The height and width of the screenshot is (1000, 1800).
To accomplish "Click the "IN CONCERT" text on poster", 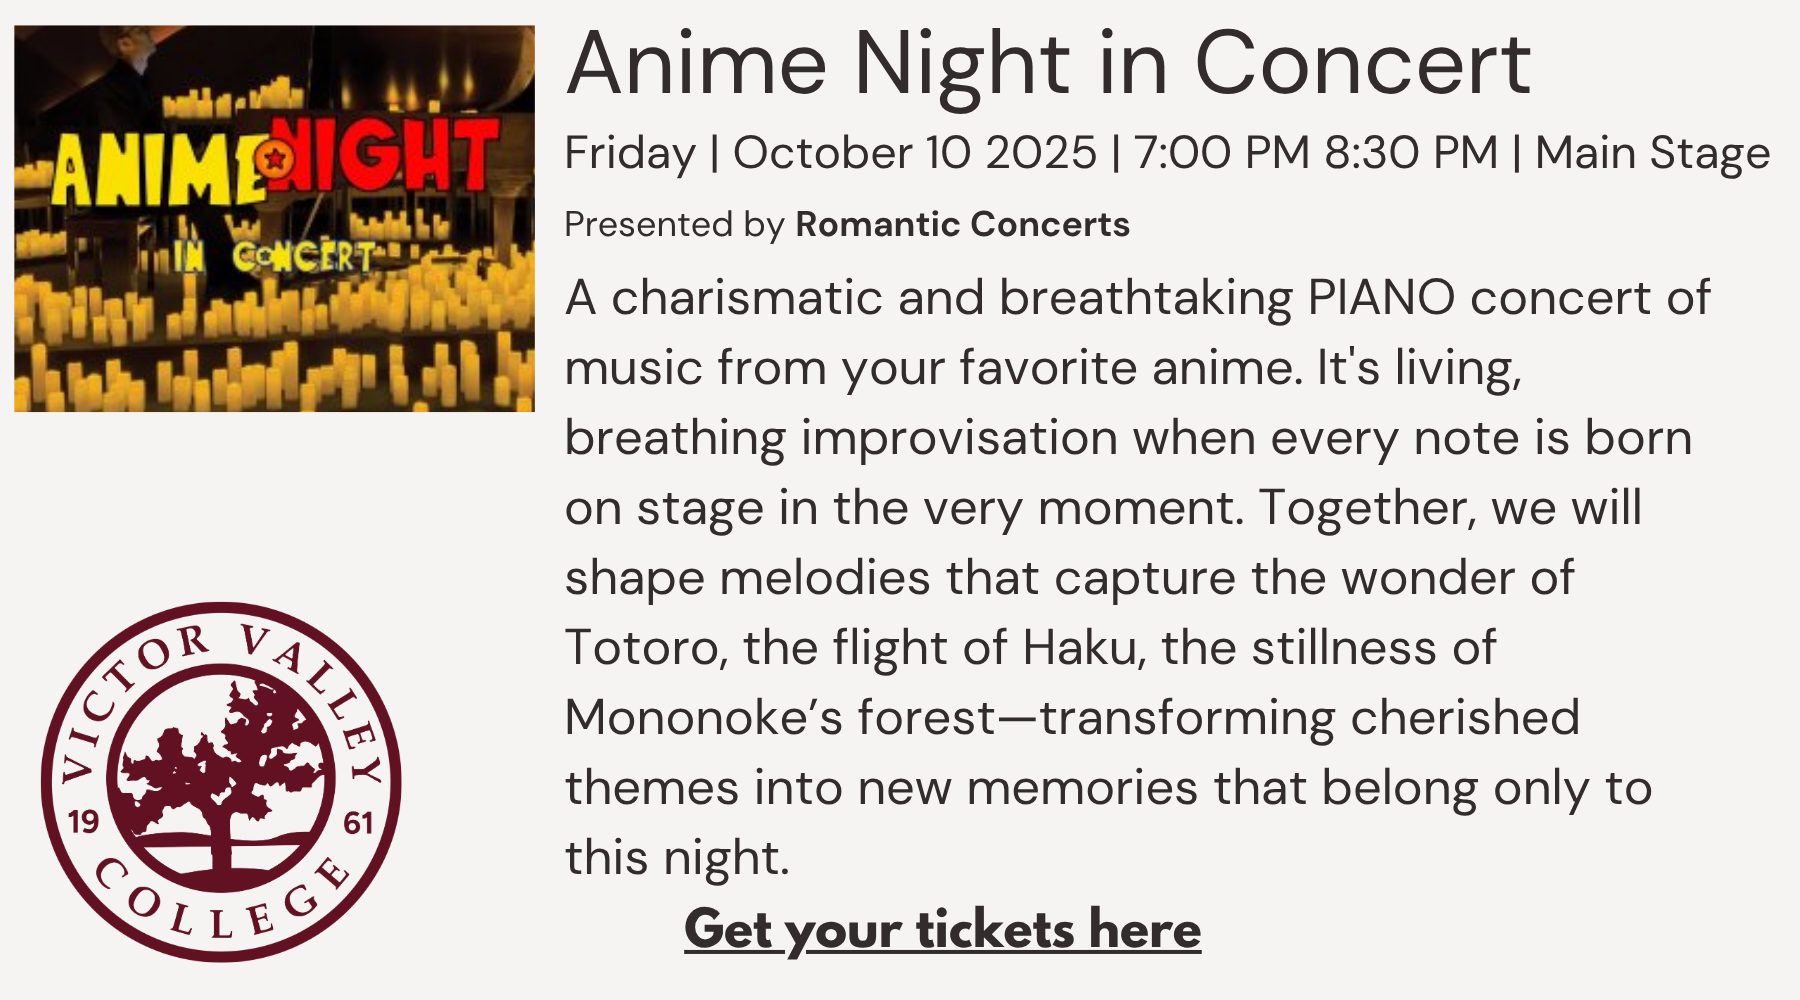I will pos(274,257).
